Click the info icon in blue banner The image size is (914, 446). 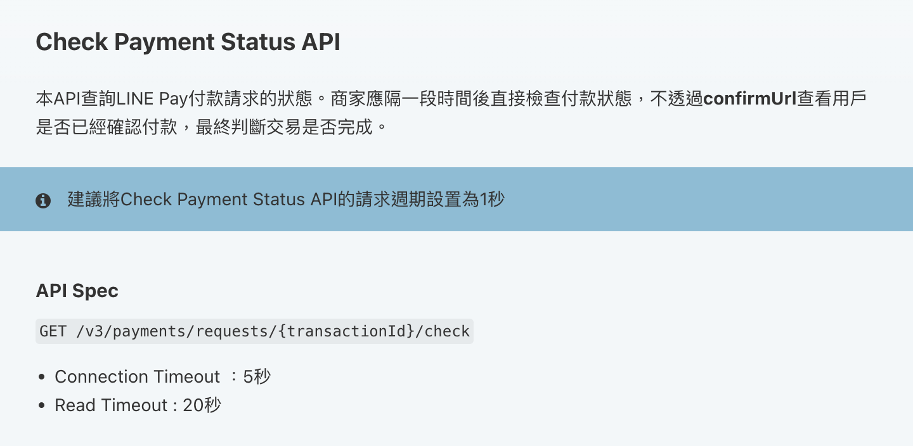(x=43, y=201)
